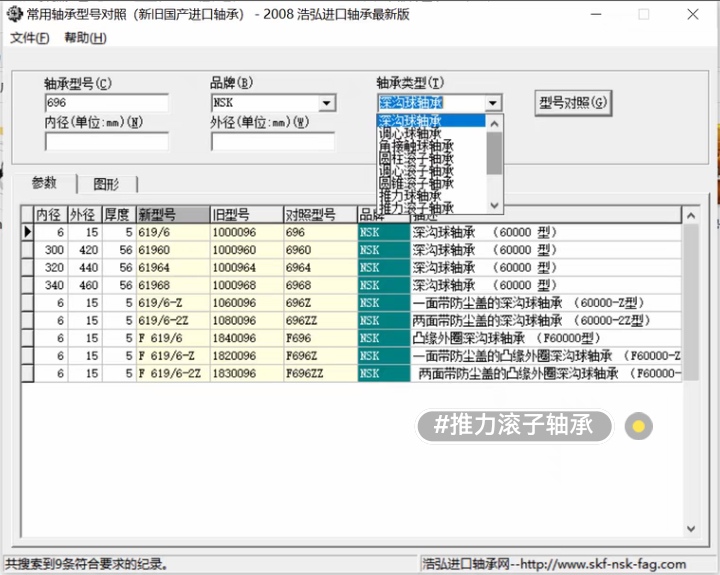Image resolution: width=720 pixels, height=575 pixels.
Task: Select 调心滚子轴承 in the type list
Action: click(x=431, y=171)
